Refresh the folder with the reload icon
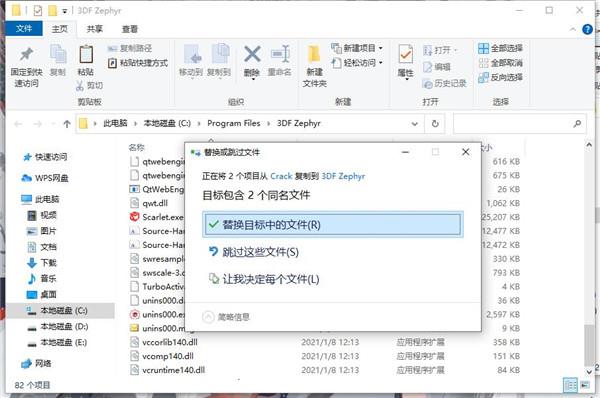This screenshot has height=398, width=600. coord(435,124)
